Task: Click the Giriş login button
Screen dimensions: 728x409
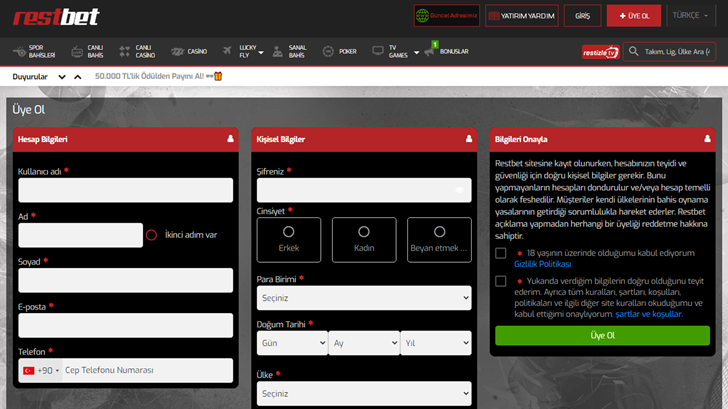Action: click(582, 16)
